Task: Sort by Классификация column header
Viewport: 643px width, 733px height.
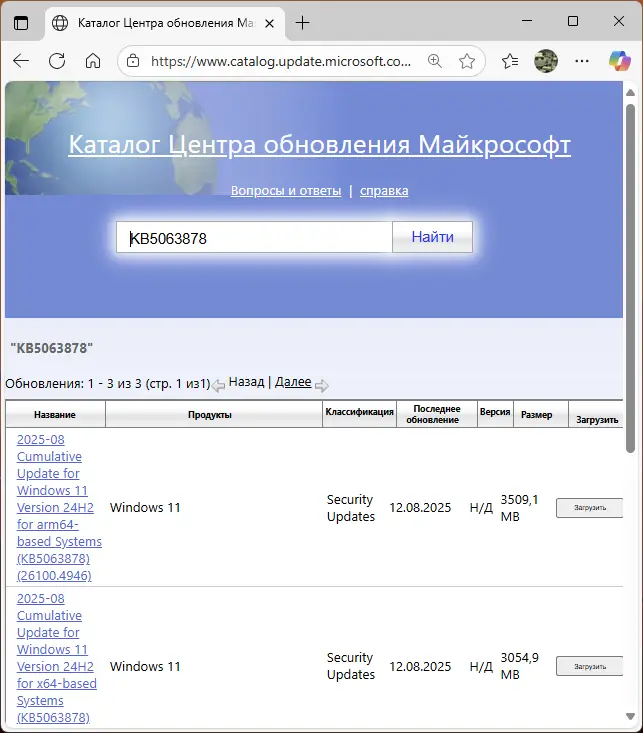Action: click(360, 412)
